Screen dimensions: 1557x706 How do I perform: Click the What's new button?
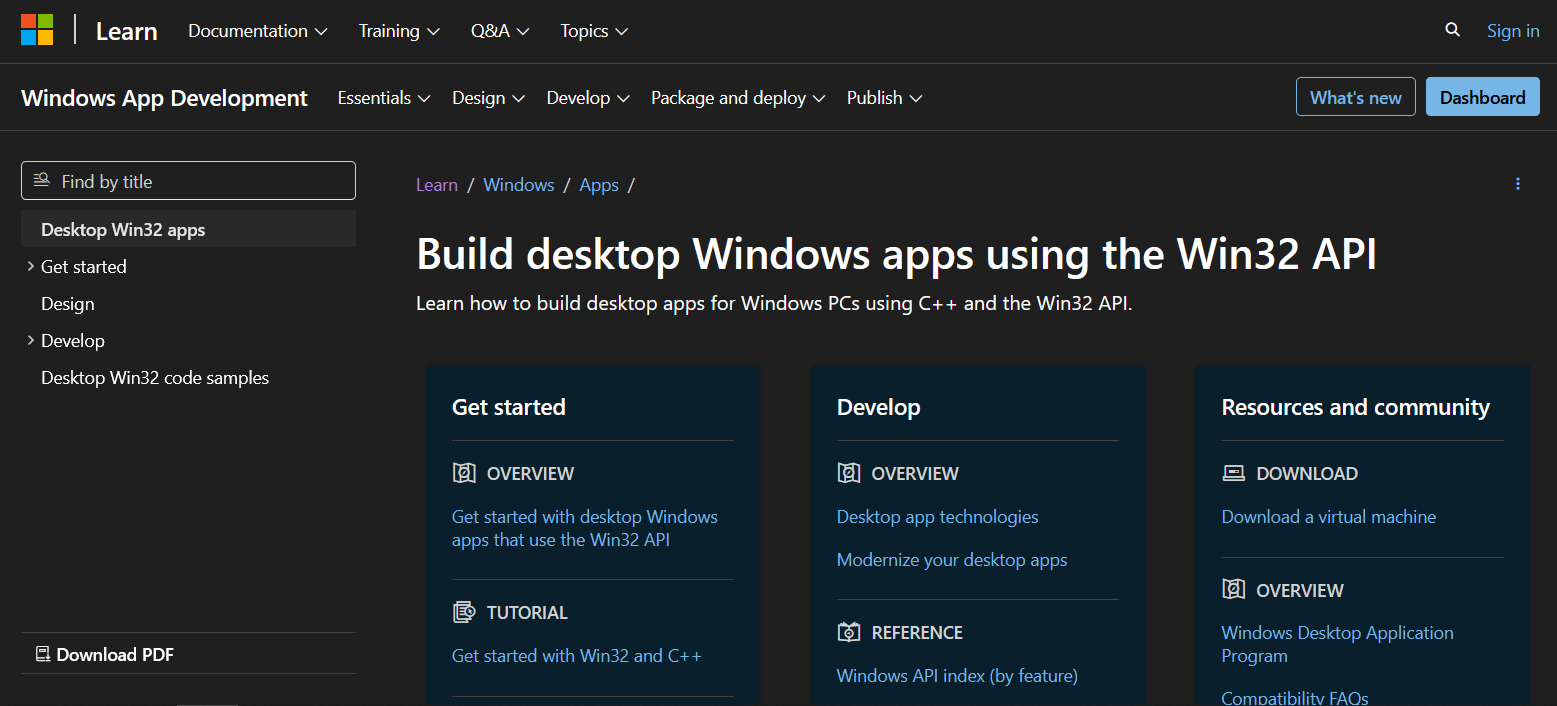[x=1355, y=97]
